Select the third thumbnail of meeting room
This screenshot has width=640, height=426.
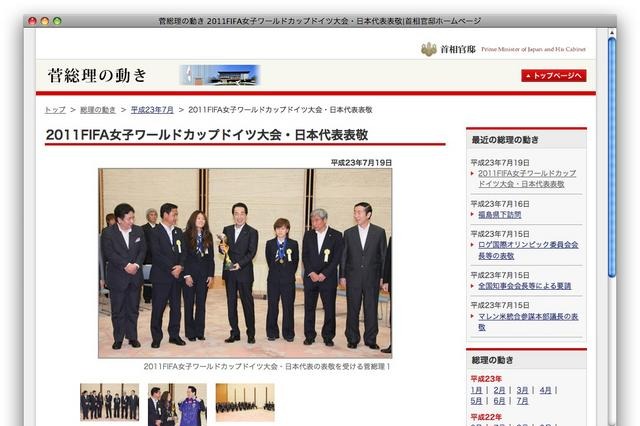coord(245,402)
